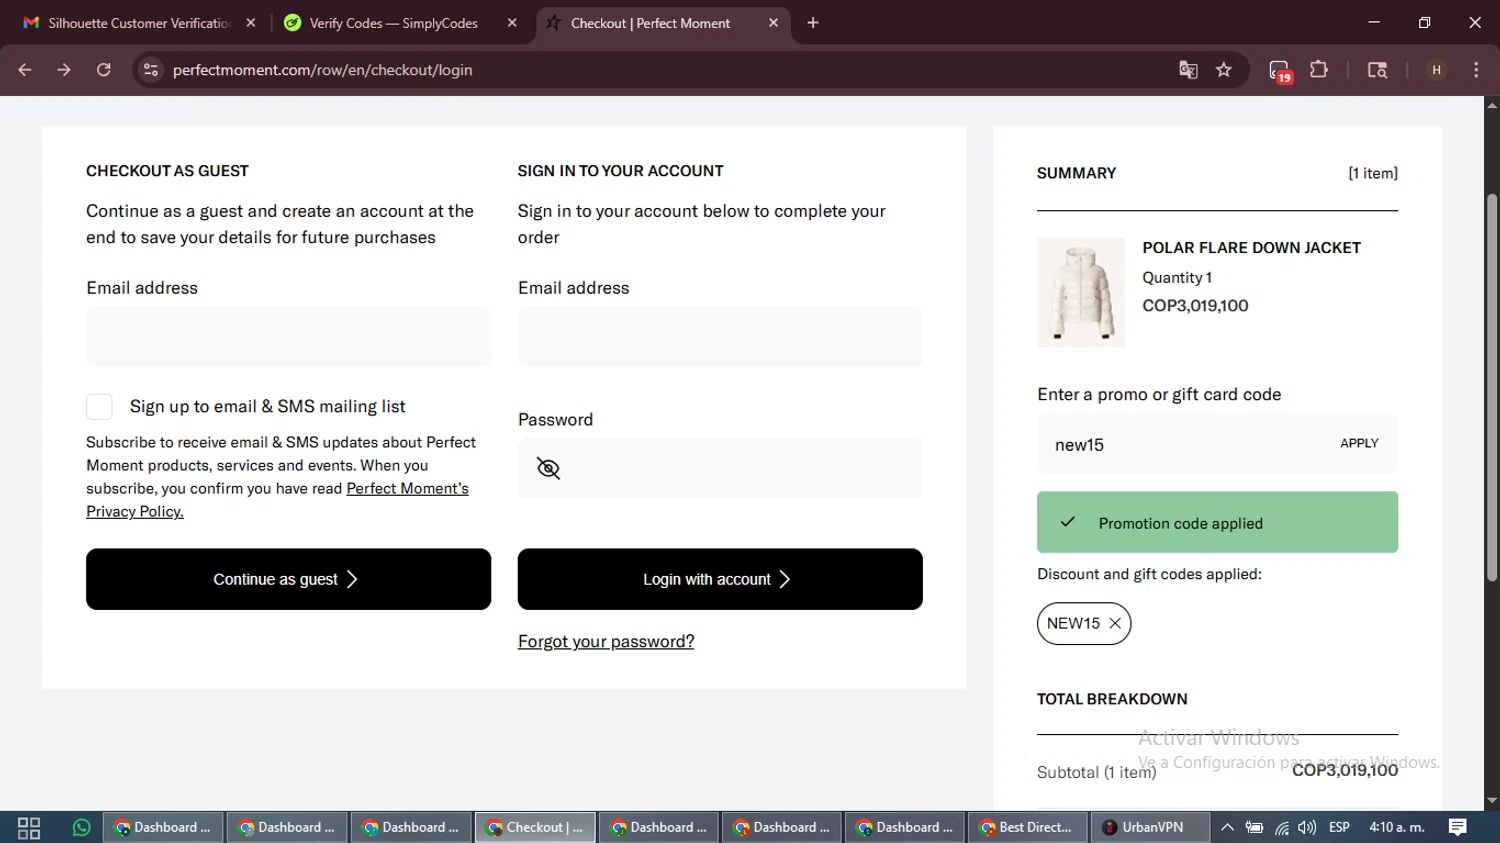Click the volume speaker tray icon
This screenshot has height=843, width=1500.
click(x=1307, y=828)
